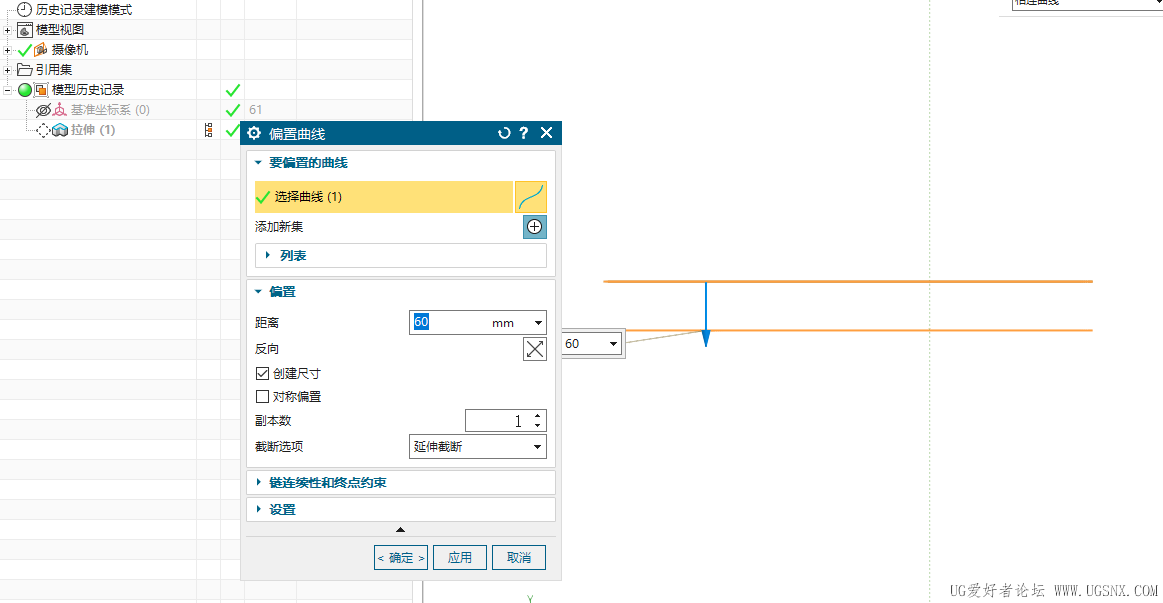The height and width of the screenshot is (603, 1163).
Task: Collapse the 偏置 section
Action: click(x=258, y=291)
